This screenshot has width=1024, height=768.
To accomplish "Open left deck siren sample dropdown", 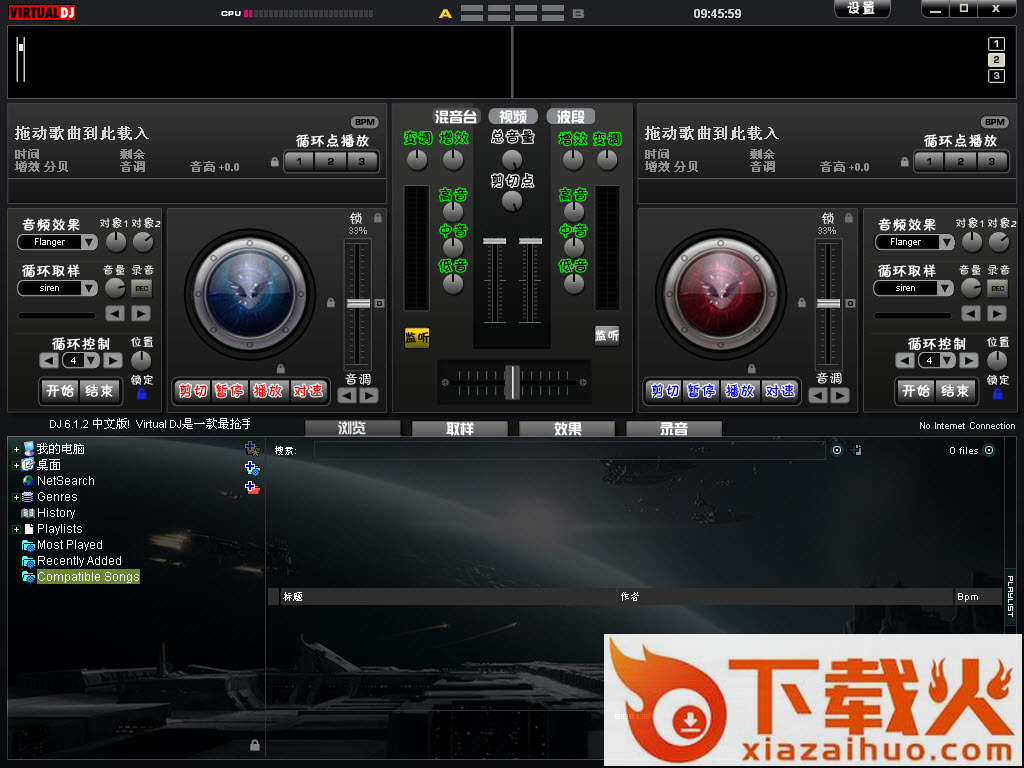I will (x=57, y=288).
